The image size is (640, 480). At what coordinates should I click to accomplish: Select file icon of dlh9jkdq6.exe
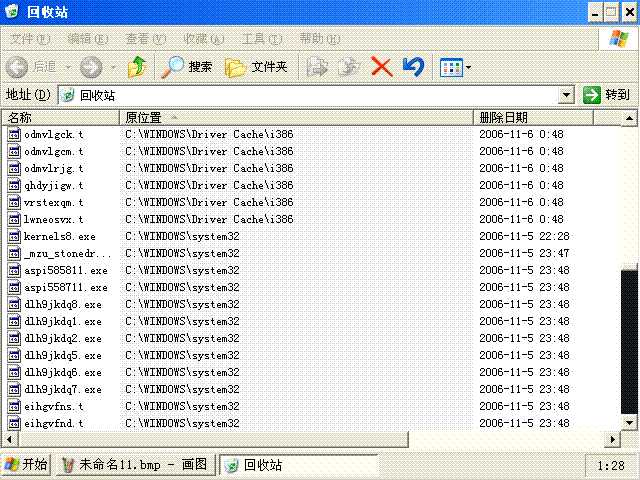14,372
